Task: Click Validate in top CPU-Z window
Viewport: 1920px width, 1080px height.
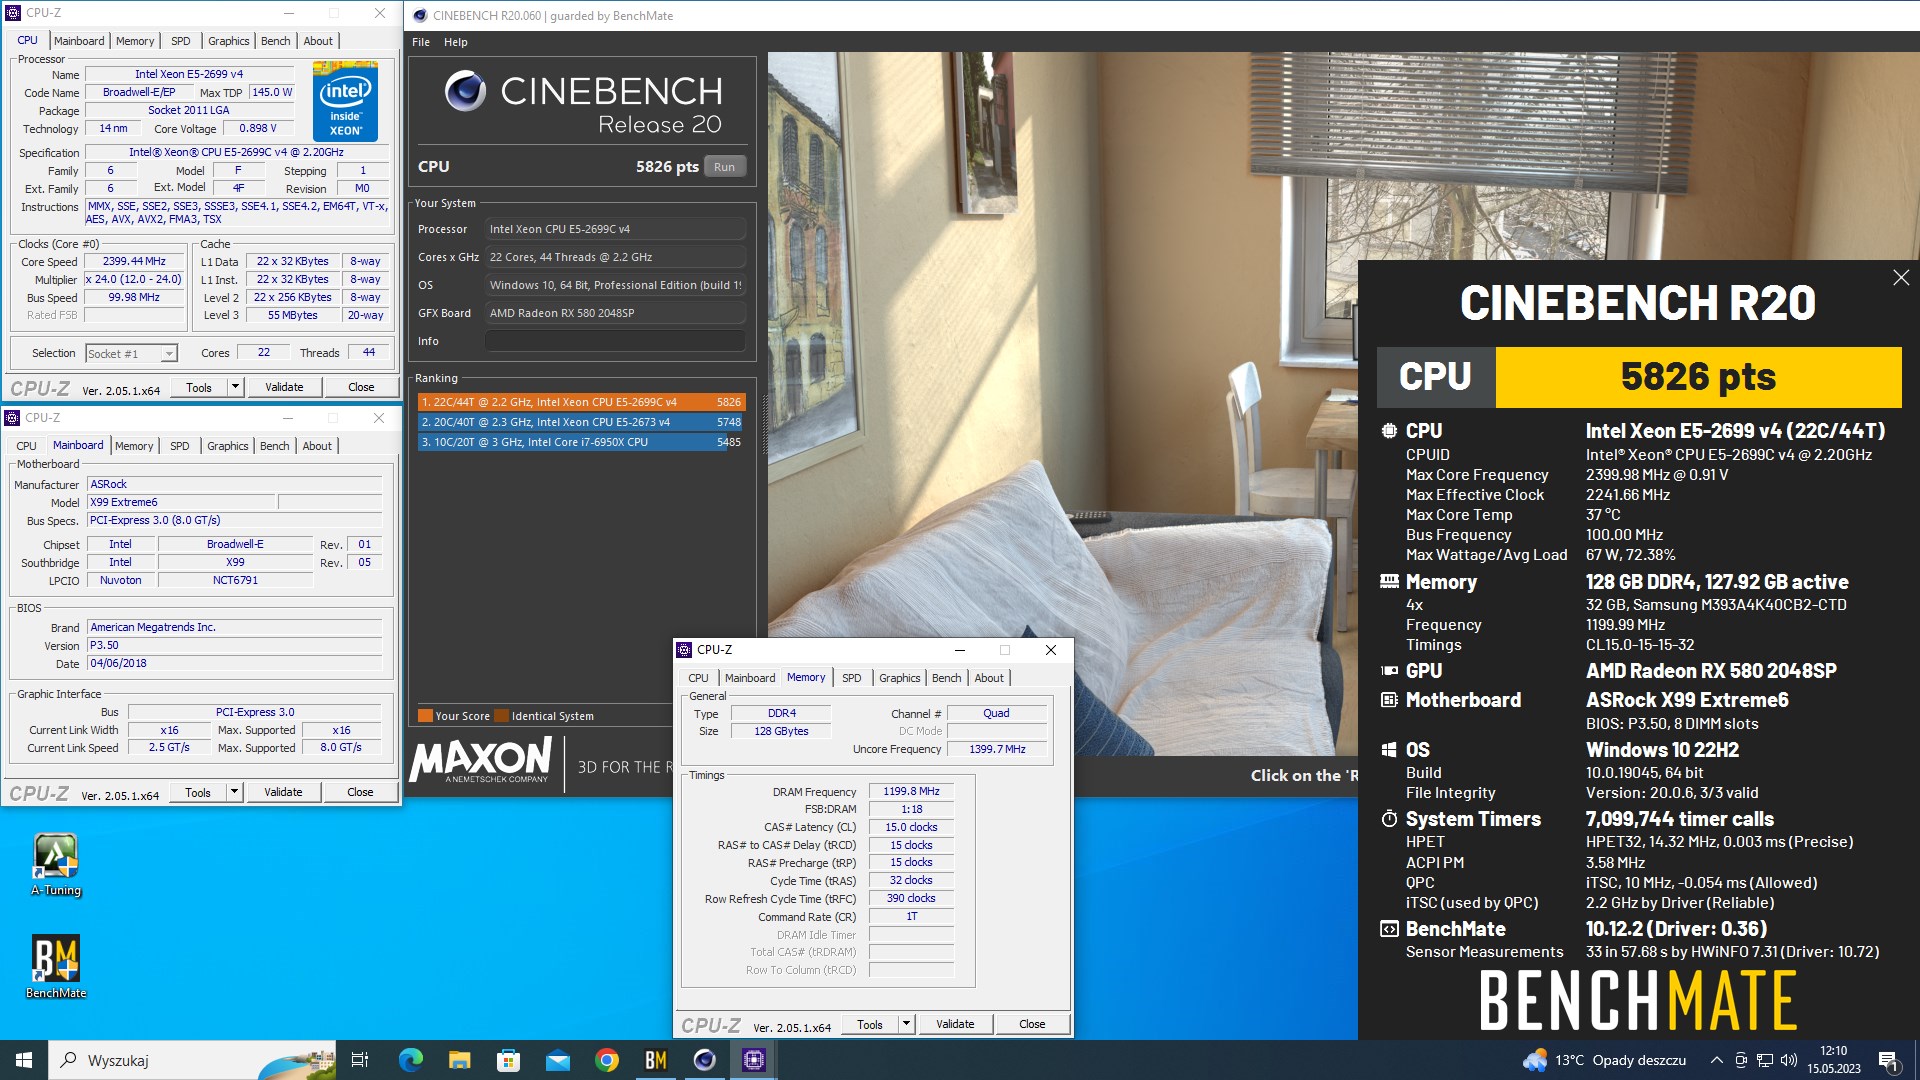Action: pos(284,387)
